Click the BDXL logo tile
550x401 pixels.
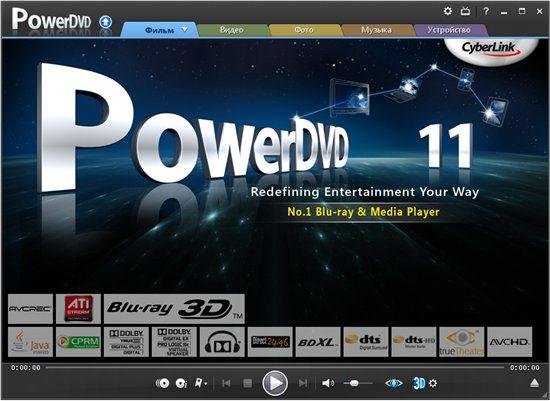318,342
